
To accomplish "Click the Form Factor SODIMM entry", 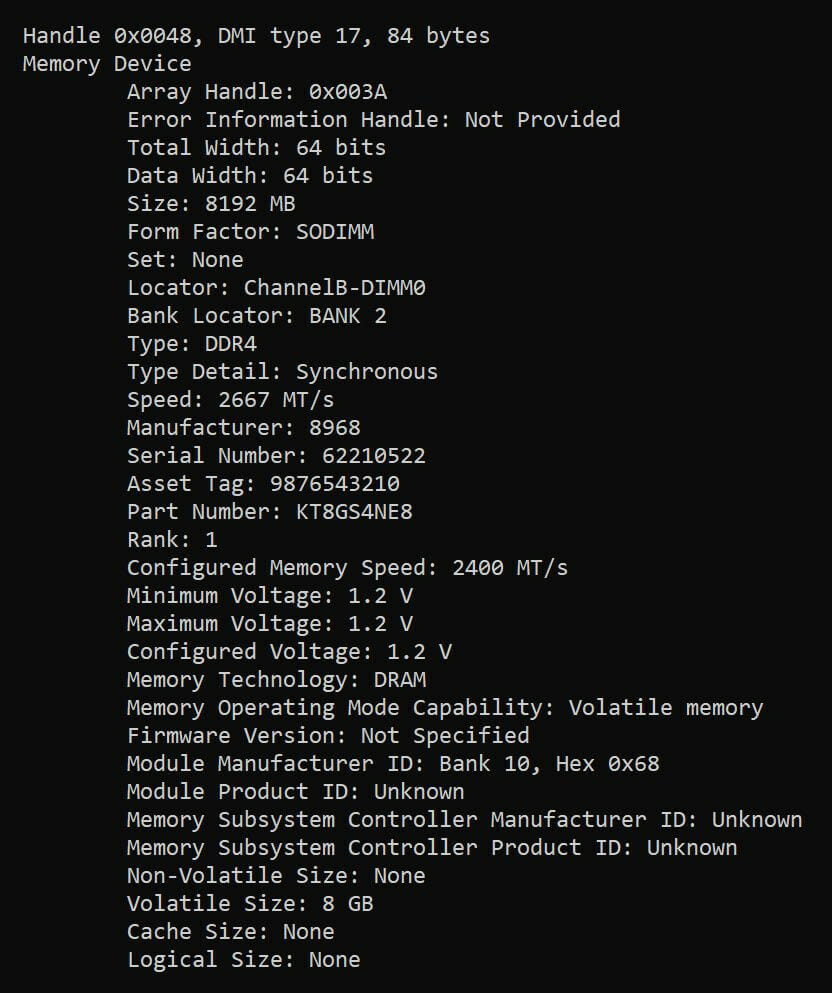I will click(251, 232).
